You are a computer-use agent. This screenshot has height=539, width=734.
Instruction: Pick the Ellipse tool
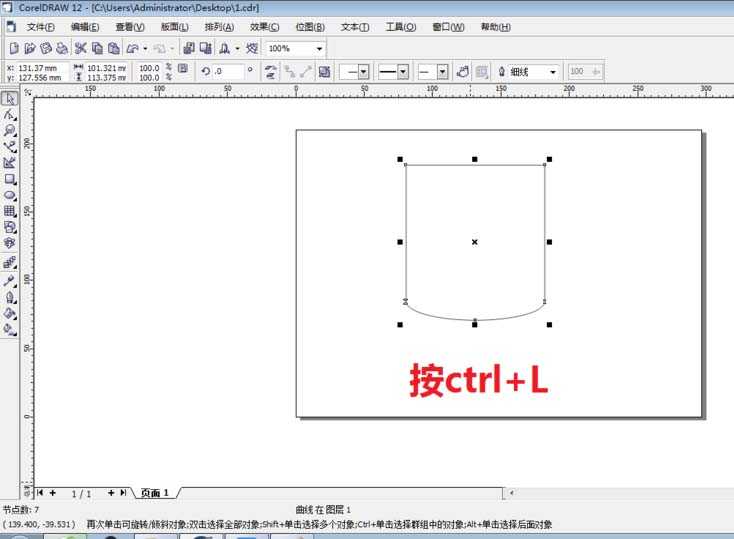tap(10, 195)
